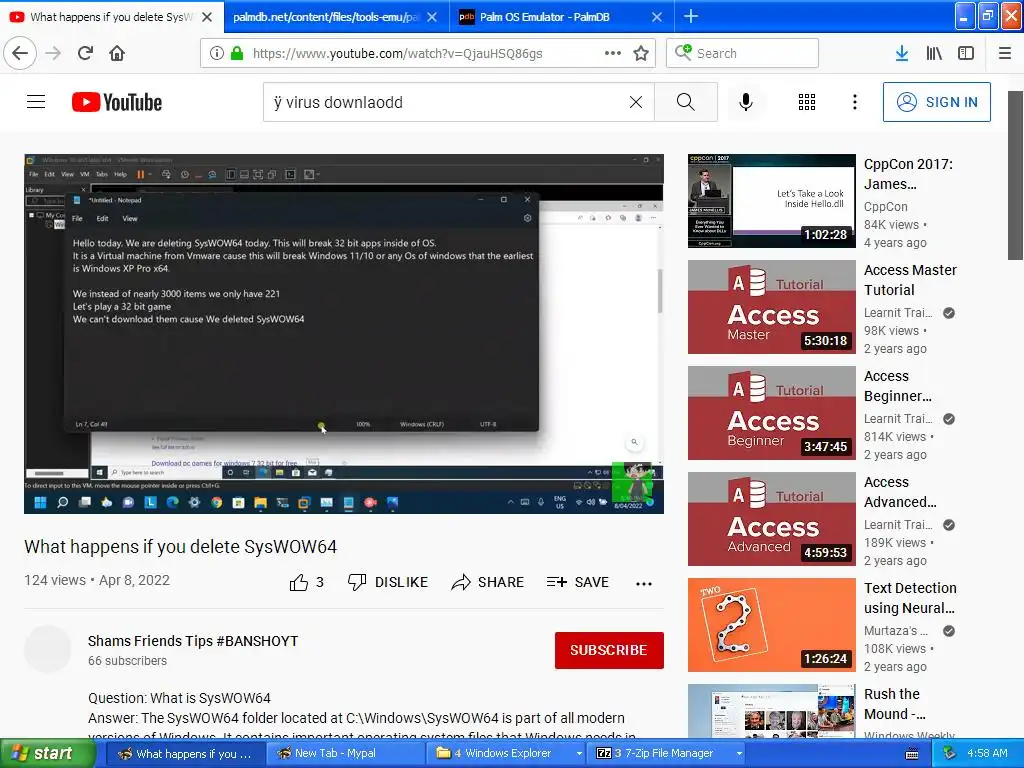Open the Windows start menu
The width and height of the screenshot is (1024, 768).
(x=47, y=753)
